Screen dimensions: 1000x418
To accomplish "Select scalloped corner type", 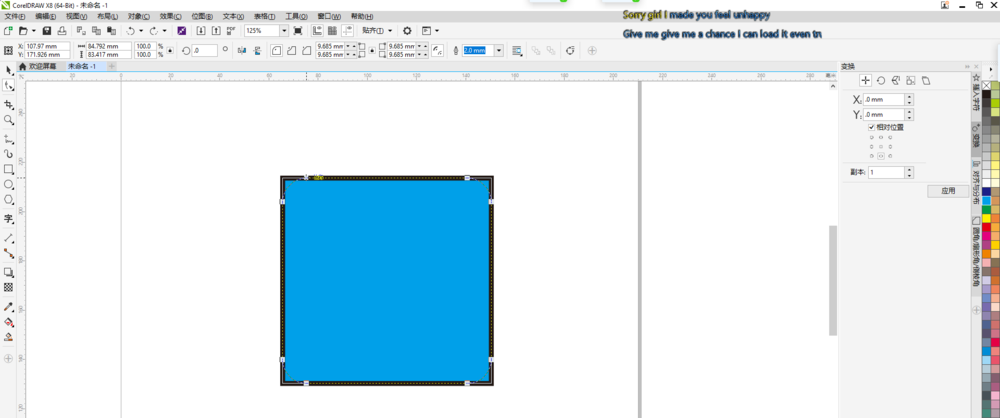I will click(291, 50).
